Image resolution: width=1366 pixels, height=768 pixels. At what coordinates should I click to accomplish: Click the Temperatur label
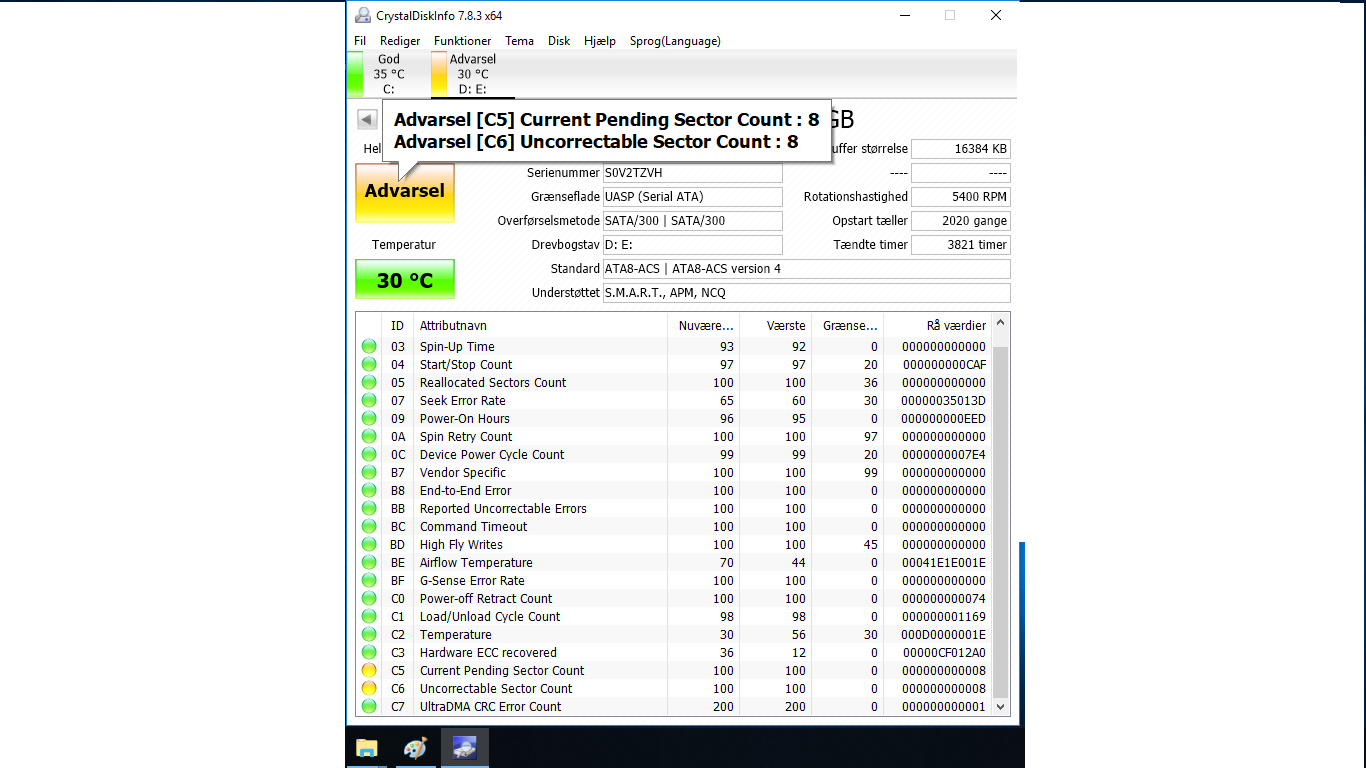(404, 245)
